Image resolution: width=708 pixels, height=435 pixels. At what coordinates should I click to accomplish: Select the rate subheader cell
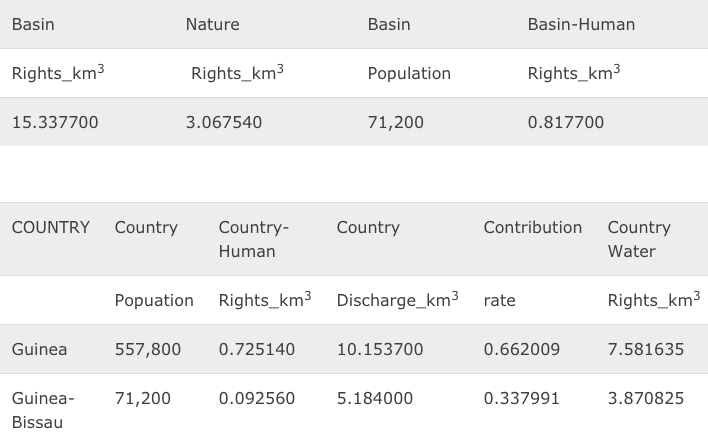[x=499, y=300]
